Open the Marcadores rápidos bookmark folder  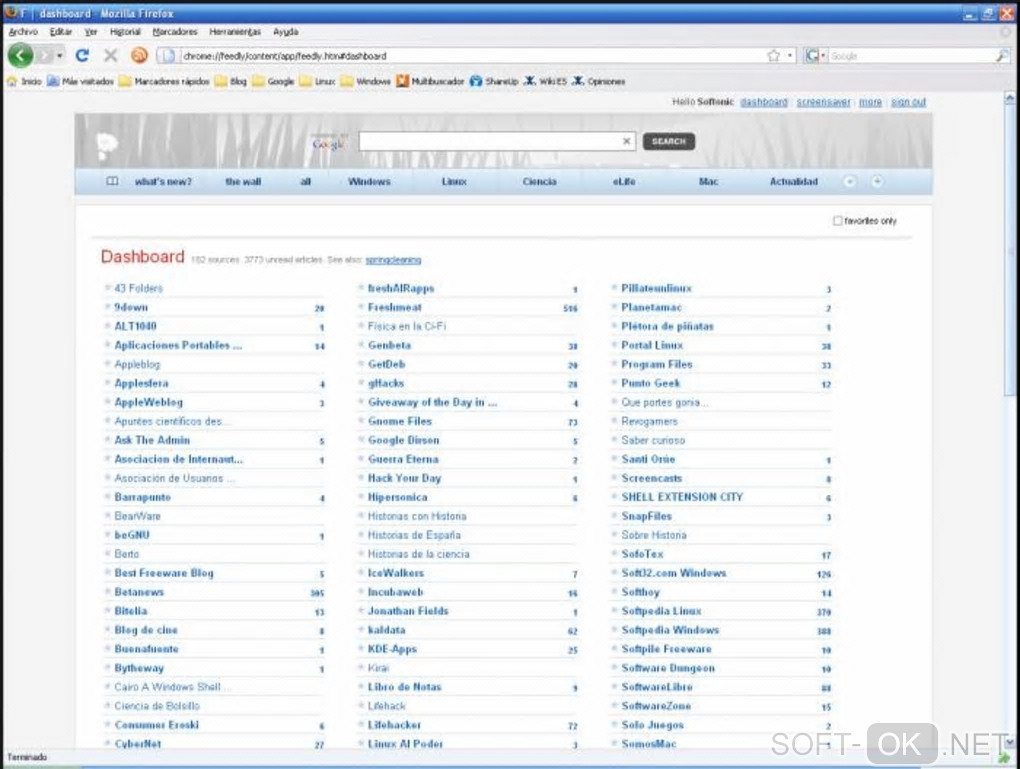164,81
